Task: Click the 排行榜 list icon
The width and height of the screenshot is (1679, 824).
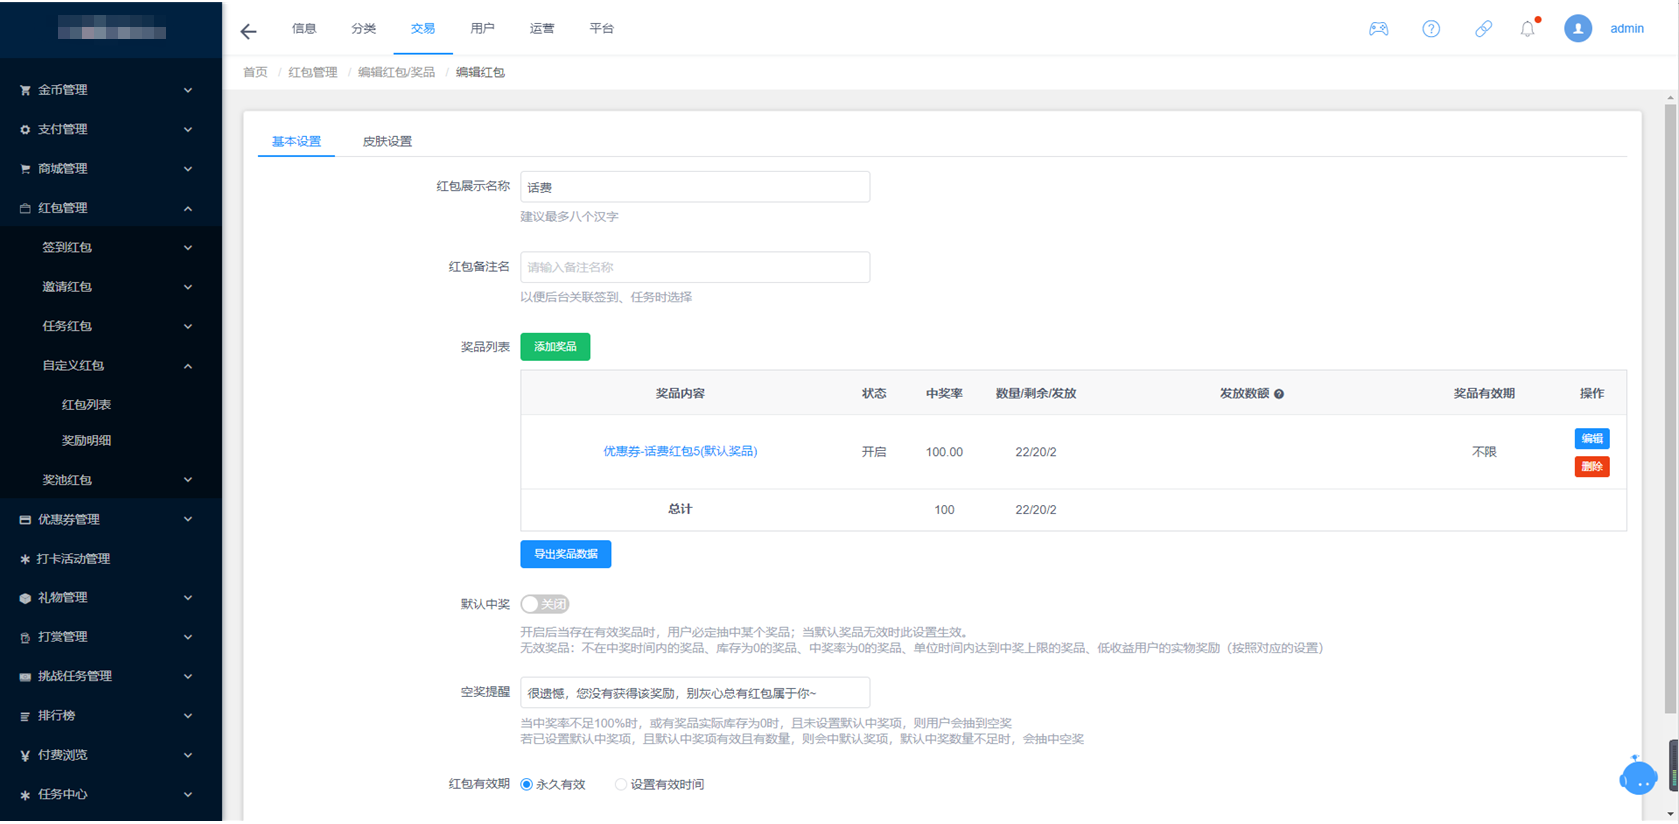Action: click(x=25, y=716)
